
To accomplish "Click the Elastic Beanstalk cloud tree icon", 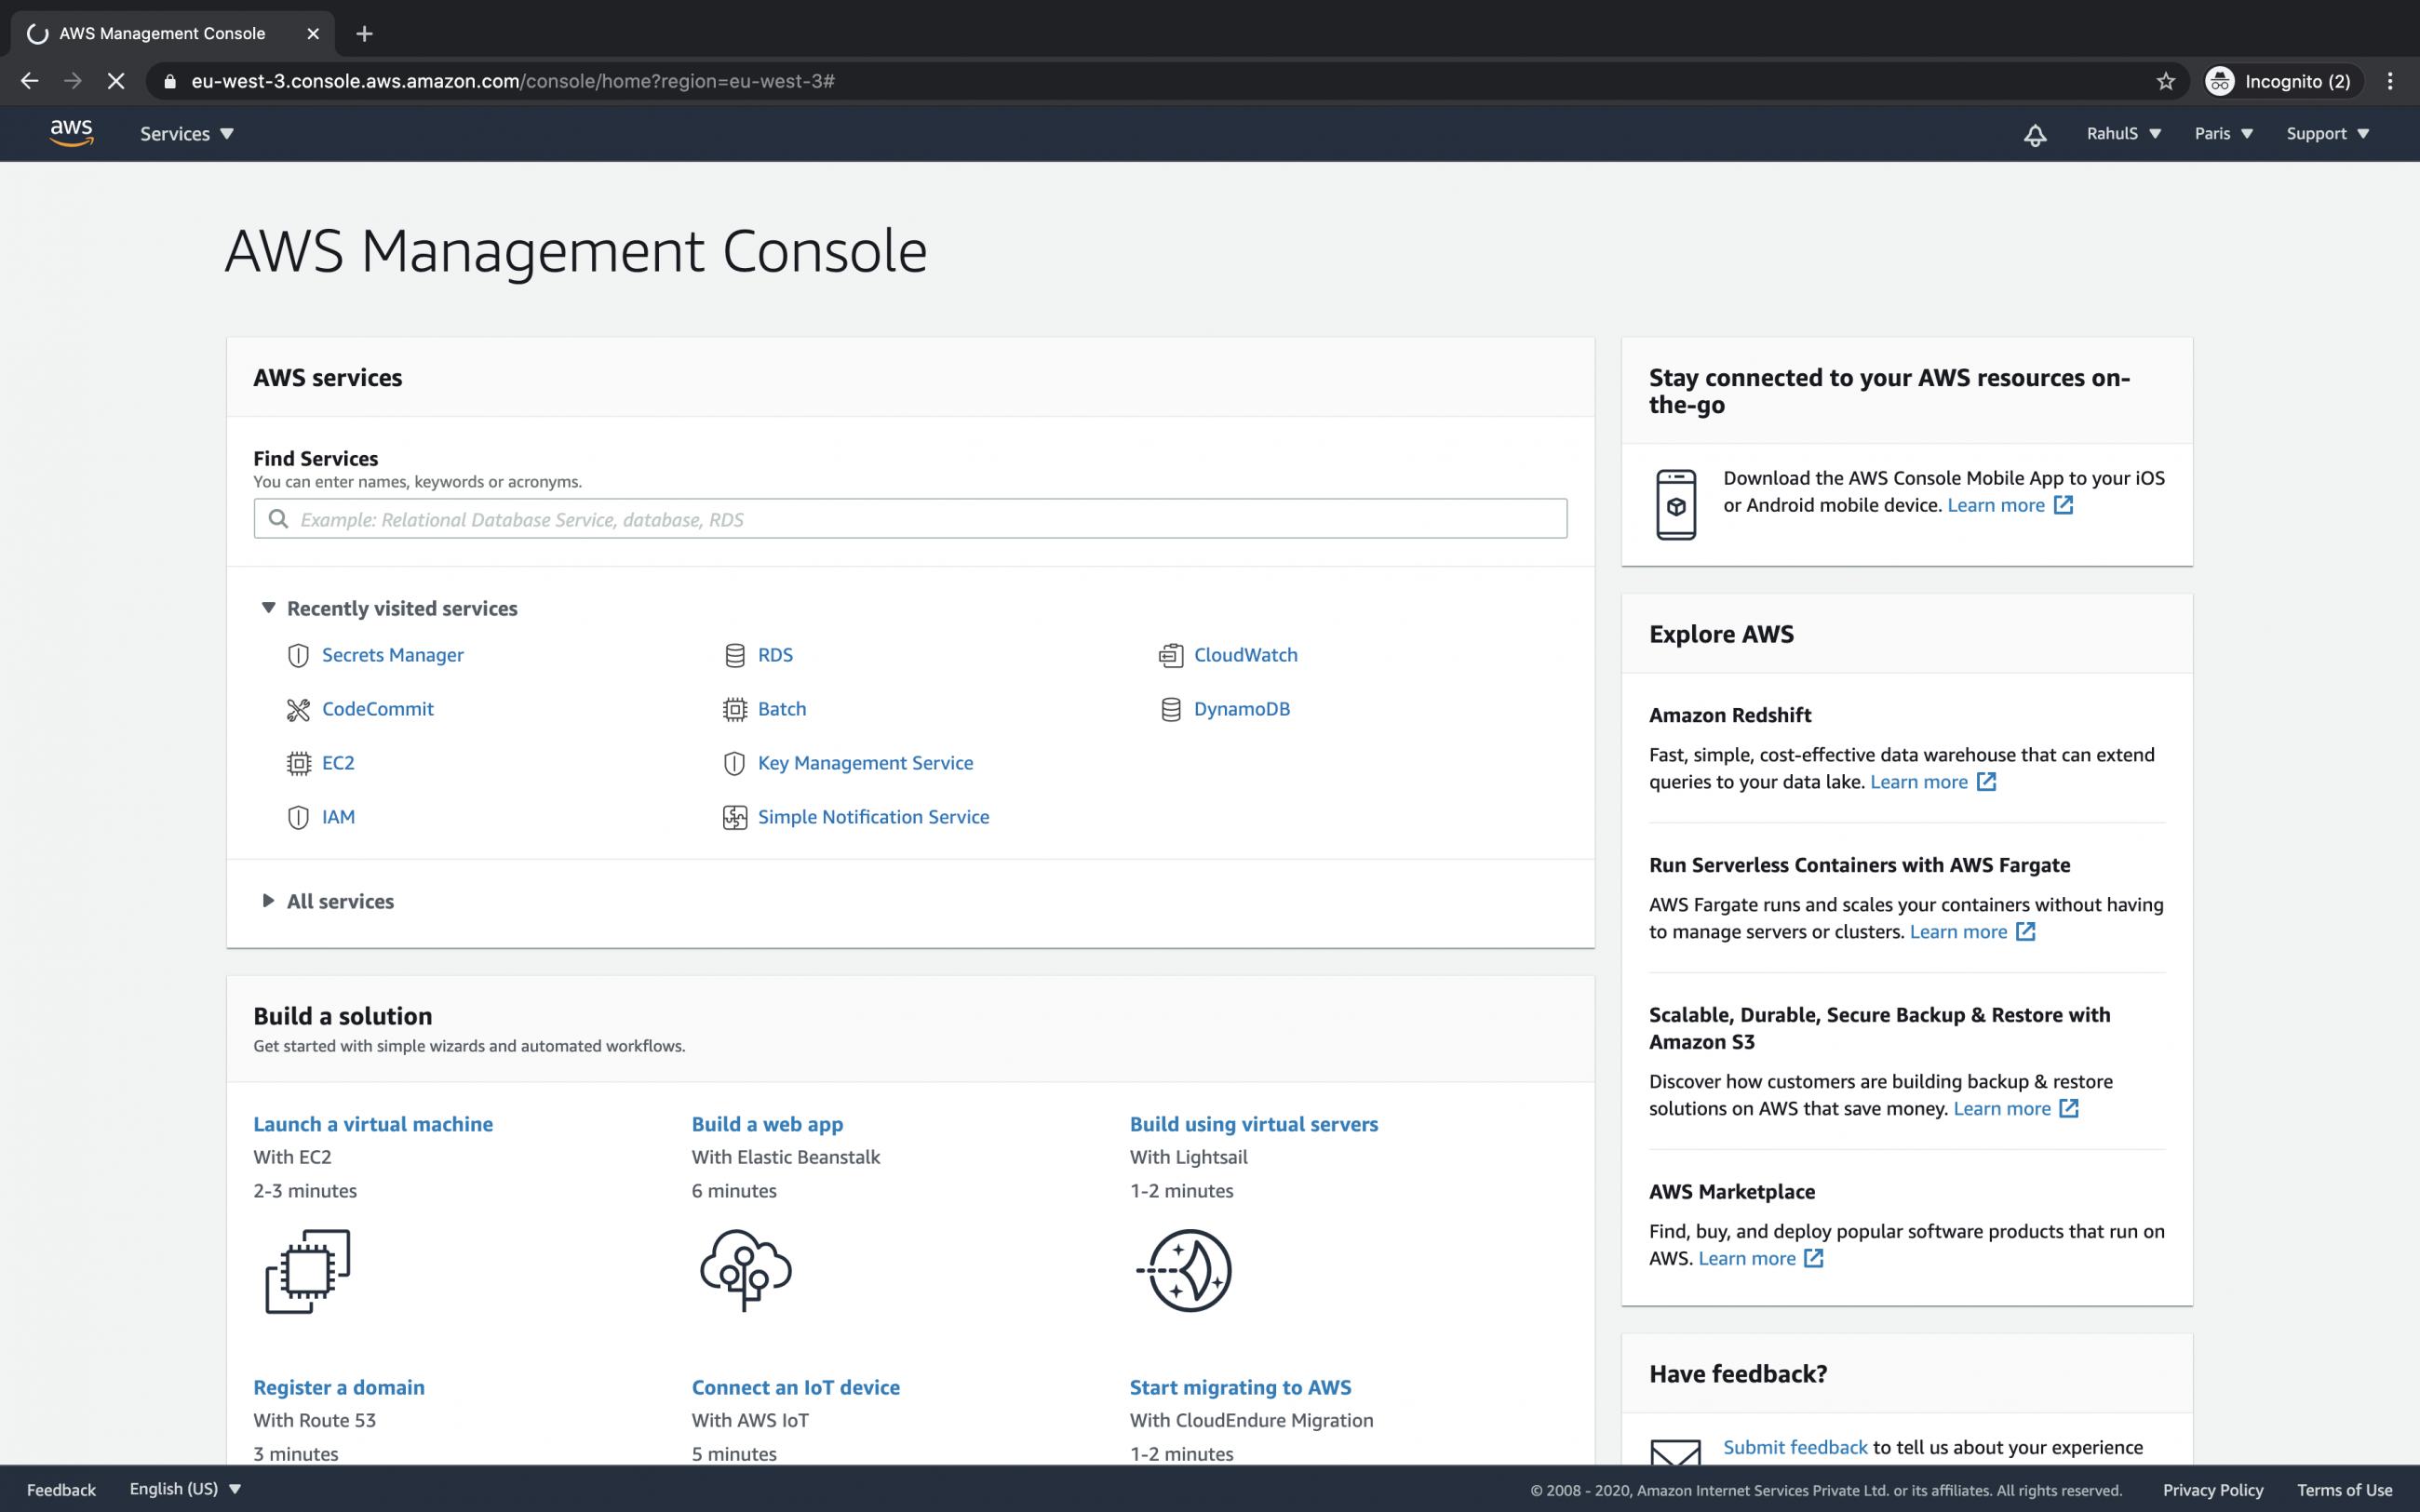I will 746,1269.
